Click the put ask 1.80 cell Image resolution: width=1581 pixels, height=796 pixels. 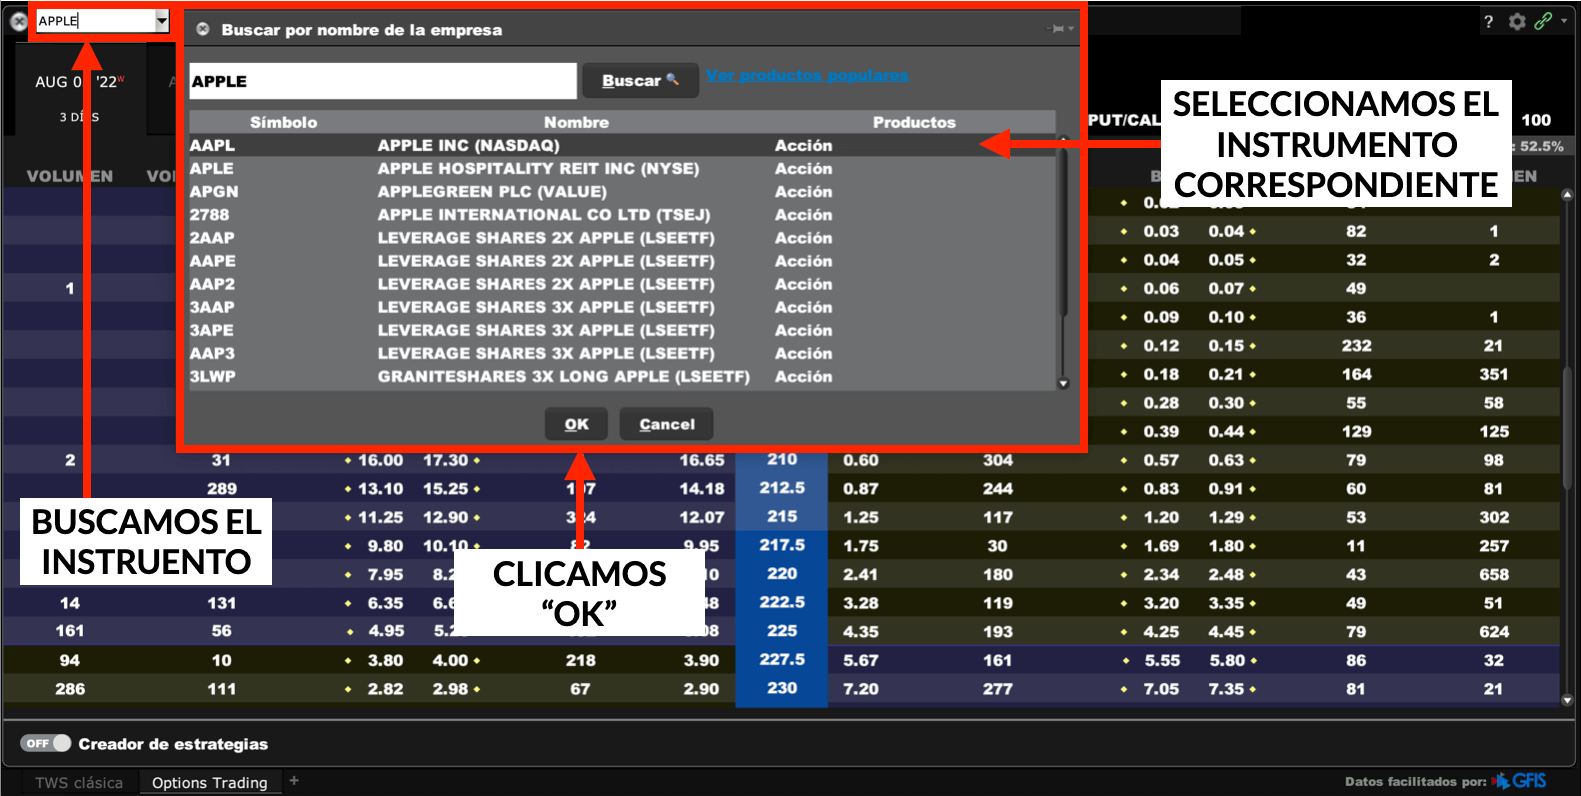[1226, 546]
